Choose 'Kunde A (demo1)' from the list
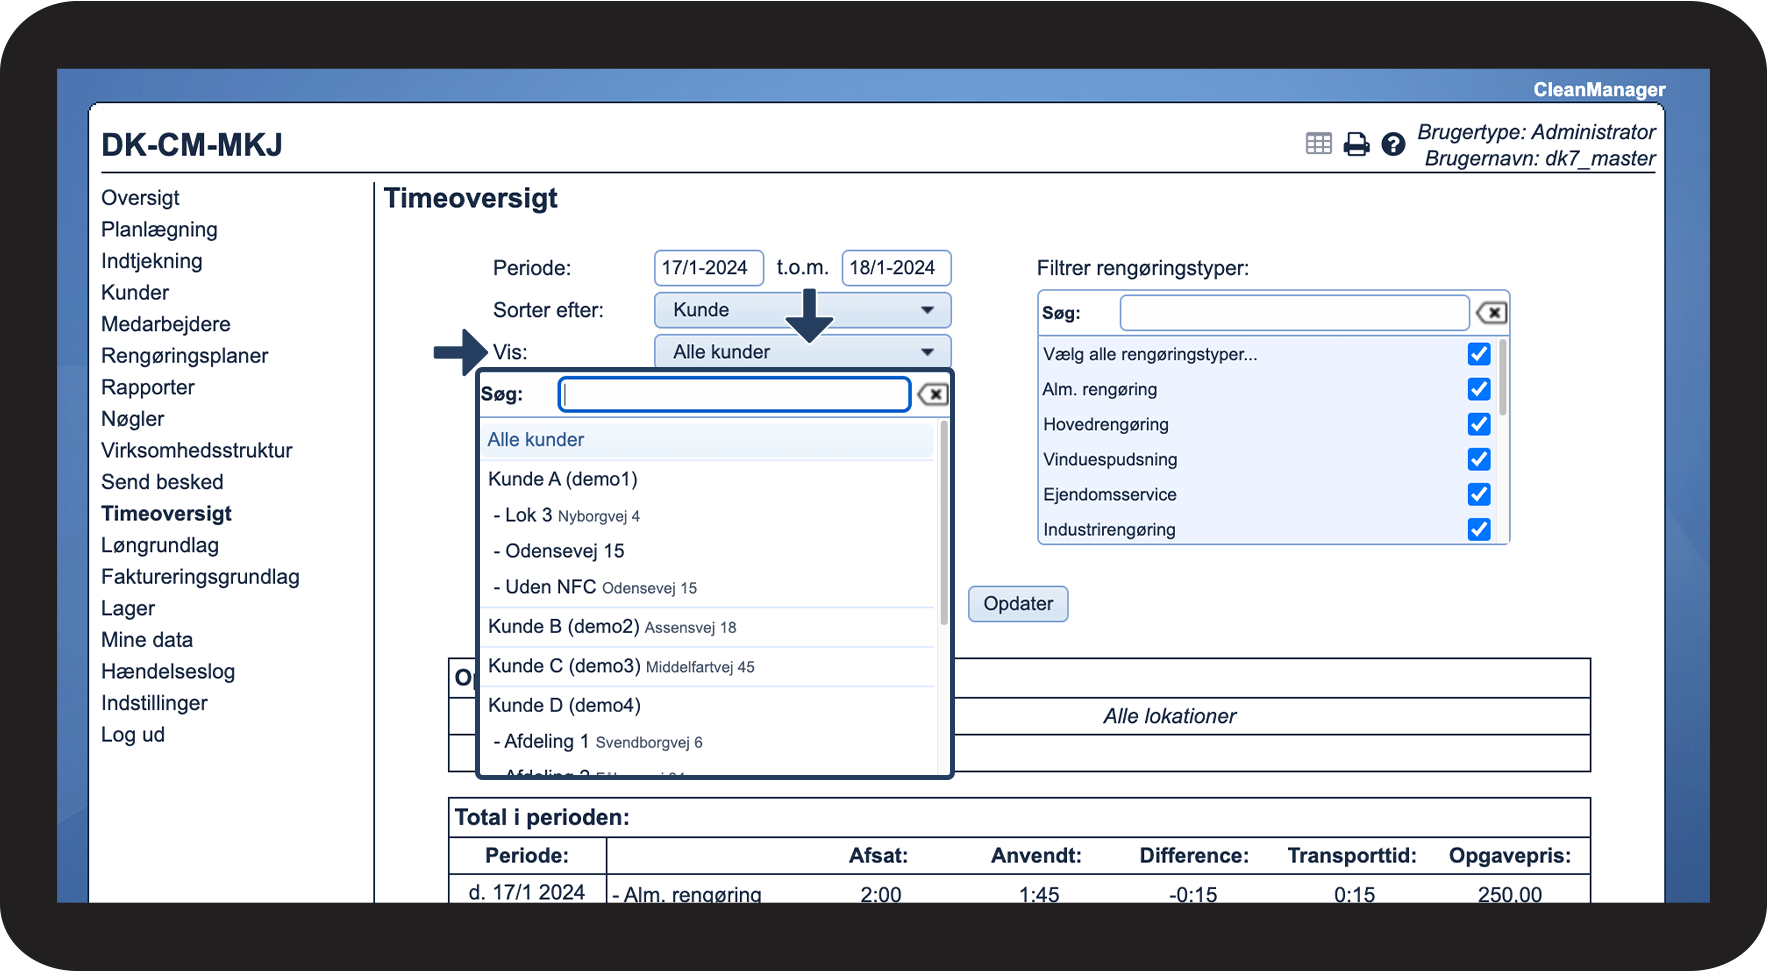This screenshot has height=971, width=1767. [x=707, y=479]
